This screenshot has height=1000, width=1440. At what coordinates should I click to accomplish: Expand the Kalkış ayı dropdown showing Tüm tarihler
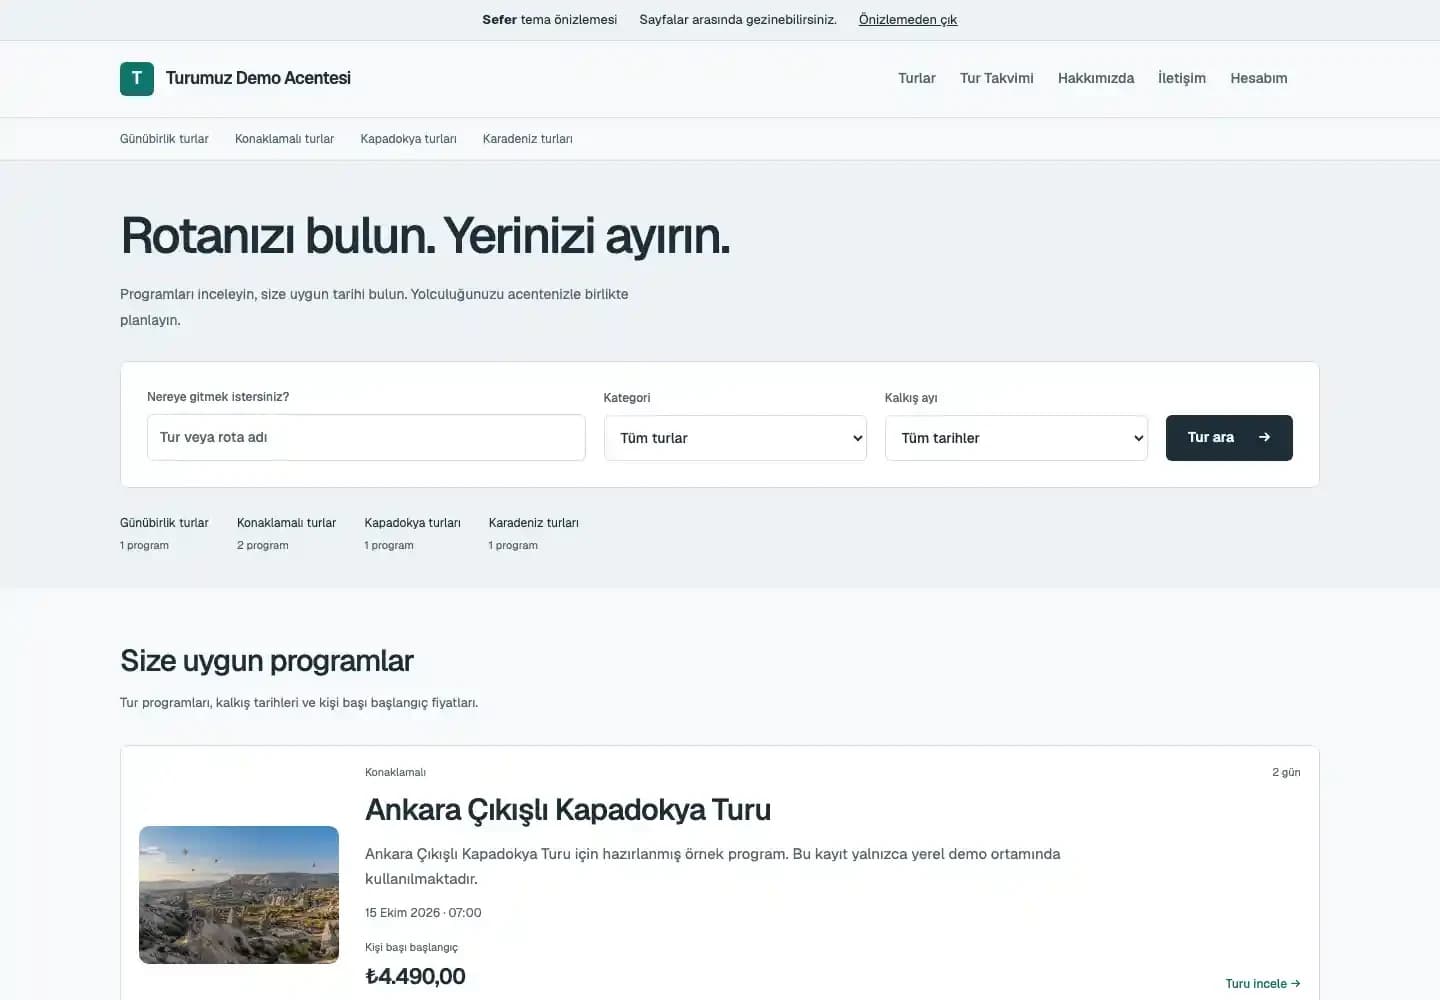click(1016, 438)
